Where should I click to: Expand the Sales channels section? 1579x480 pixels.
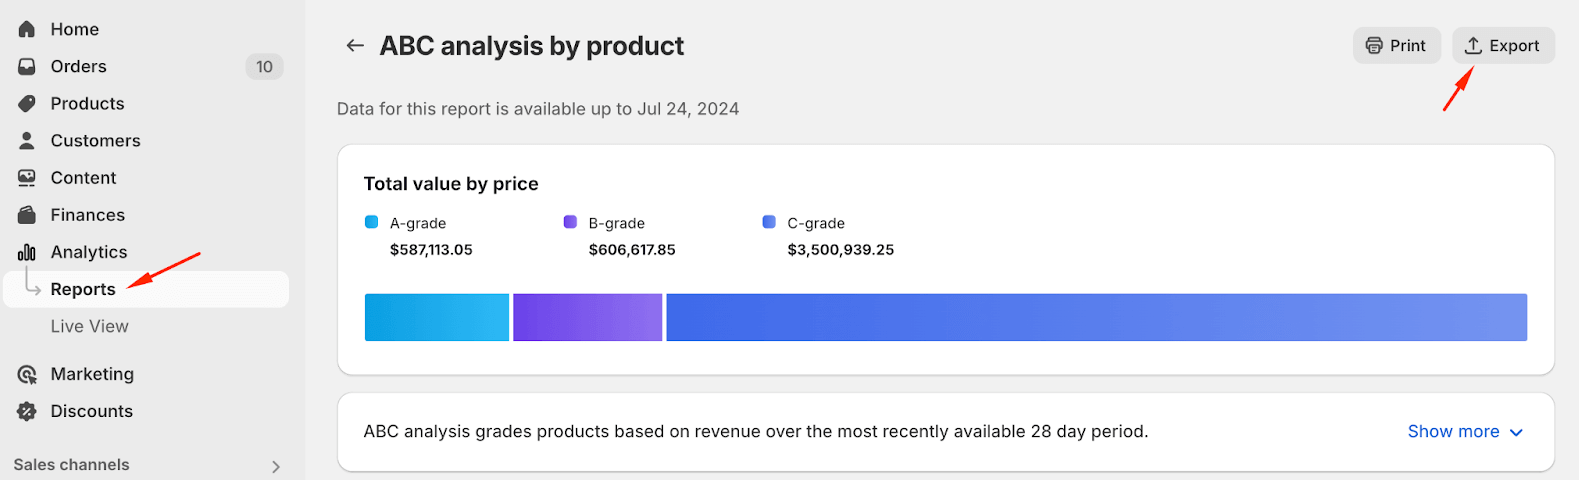[275, 466]
